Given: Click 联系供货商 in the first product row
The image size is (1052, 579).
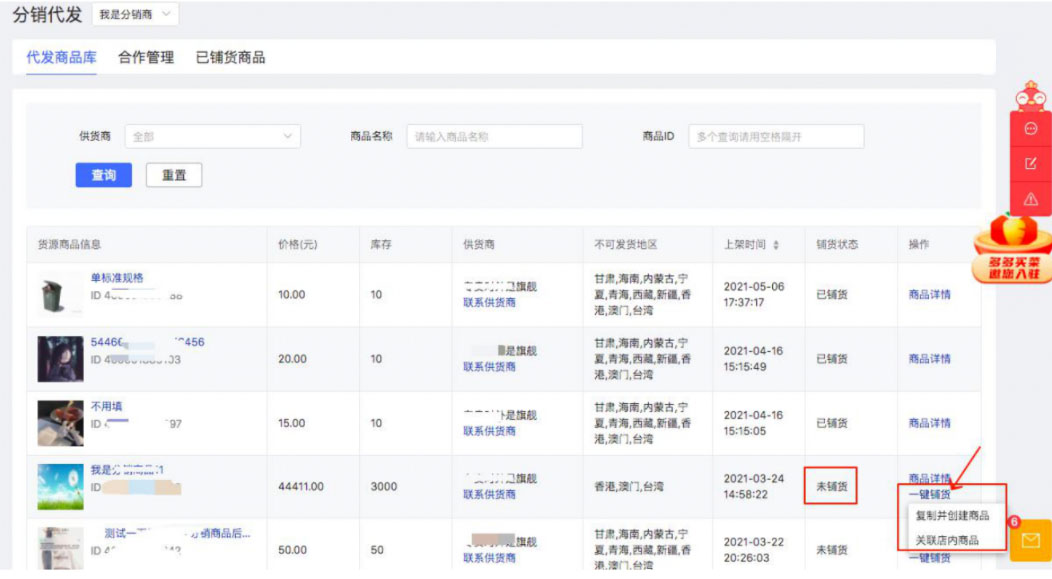Looking at the screenshot, I should [x=491, y=305].
